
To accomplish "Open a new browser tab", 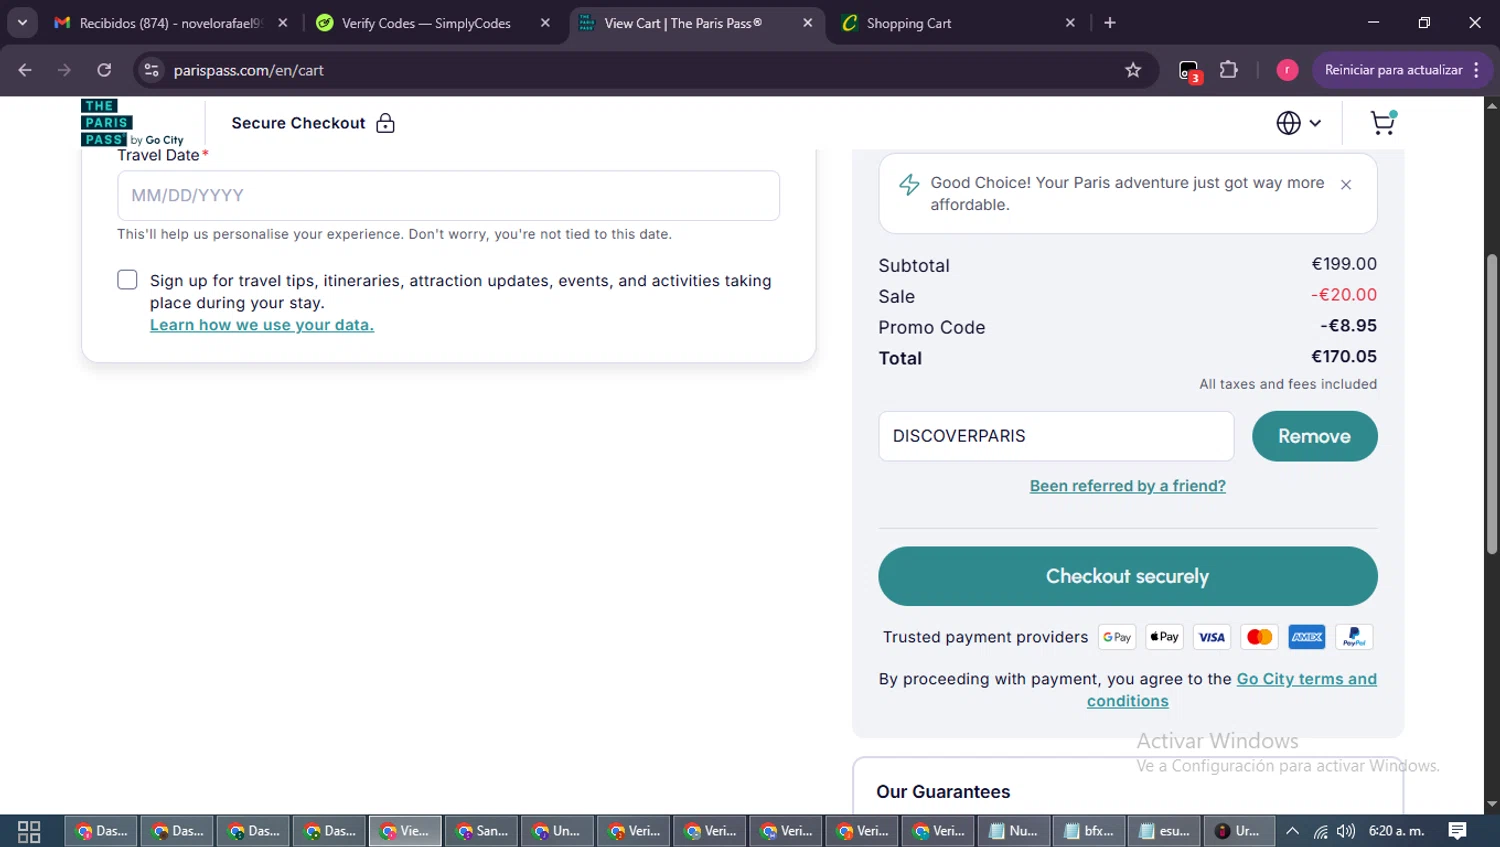I will [x=1110, y=23].
